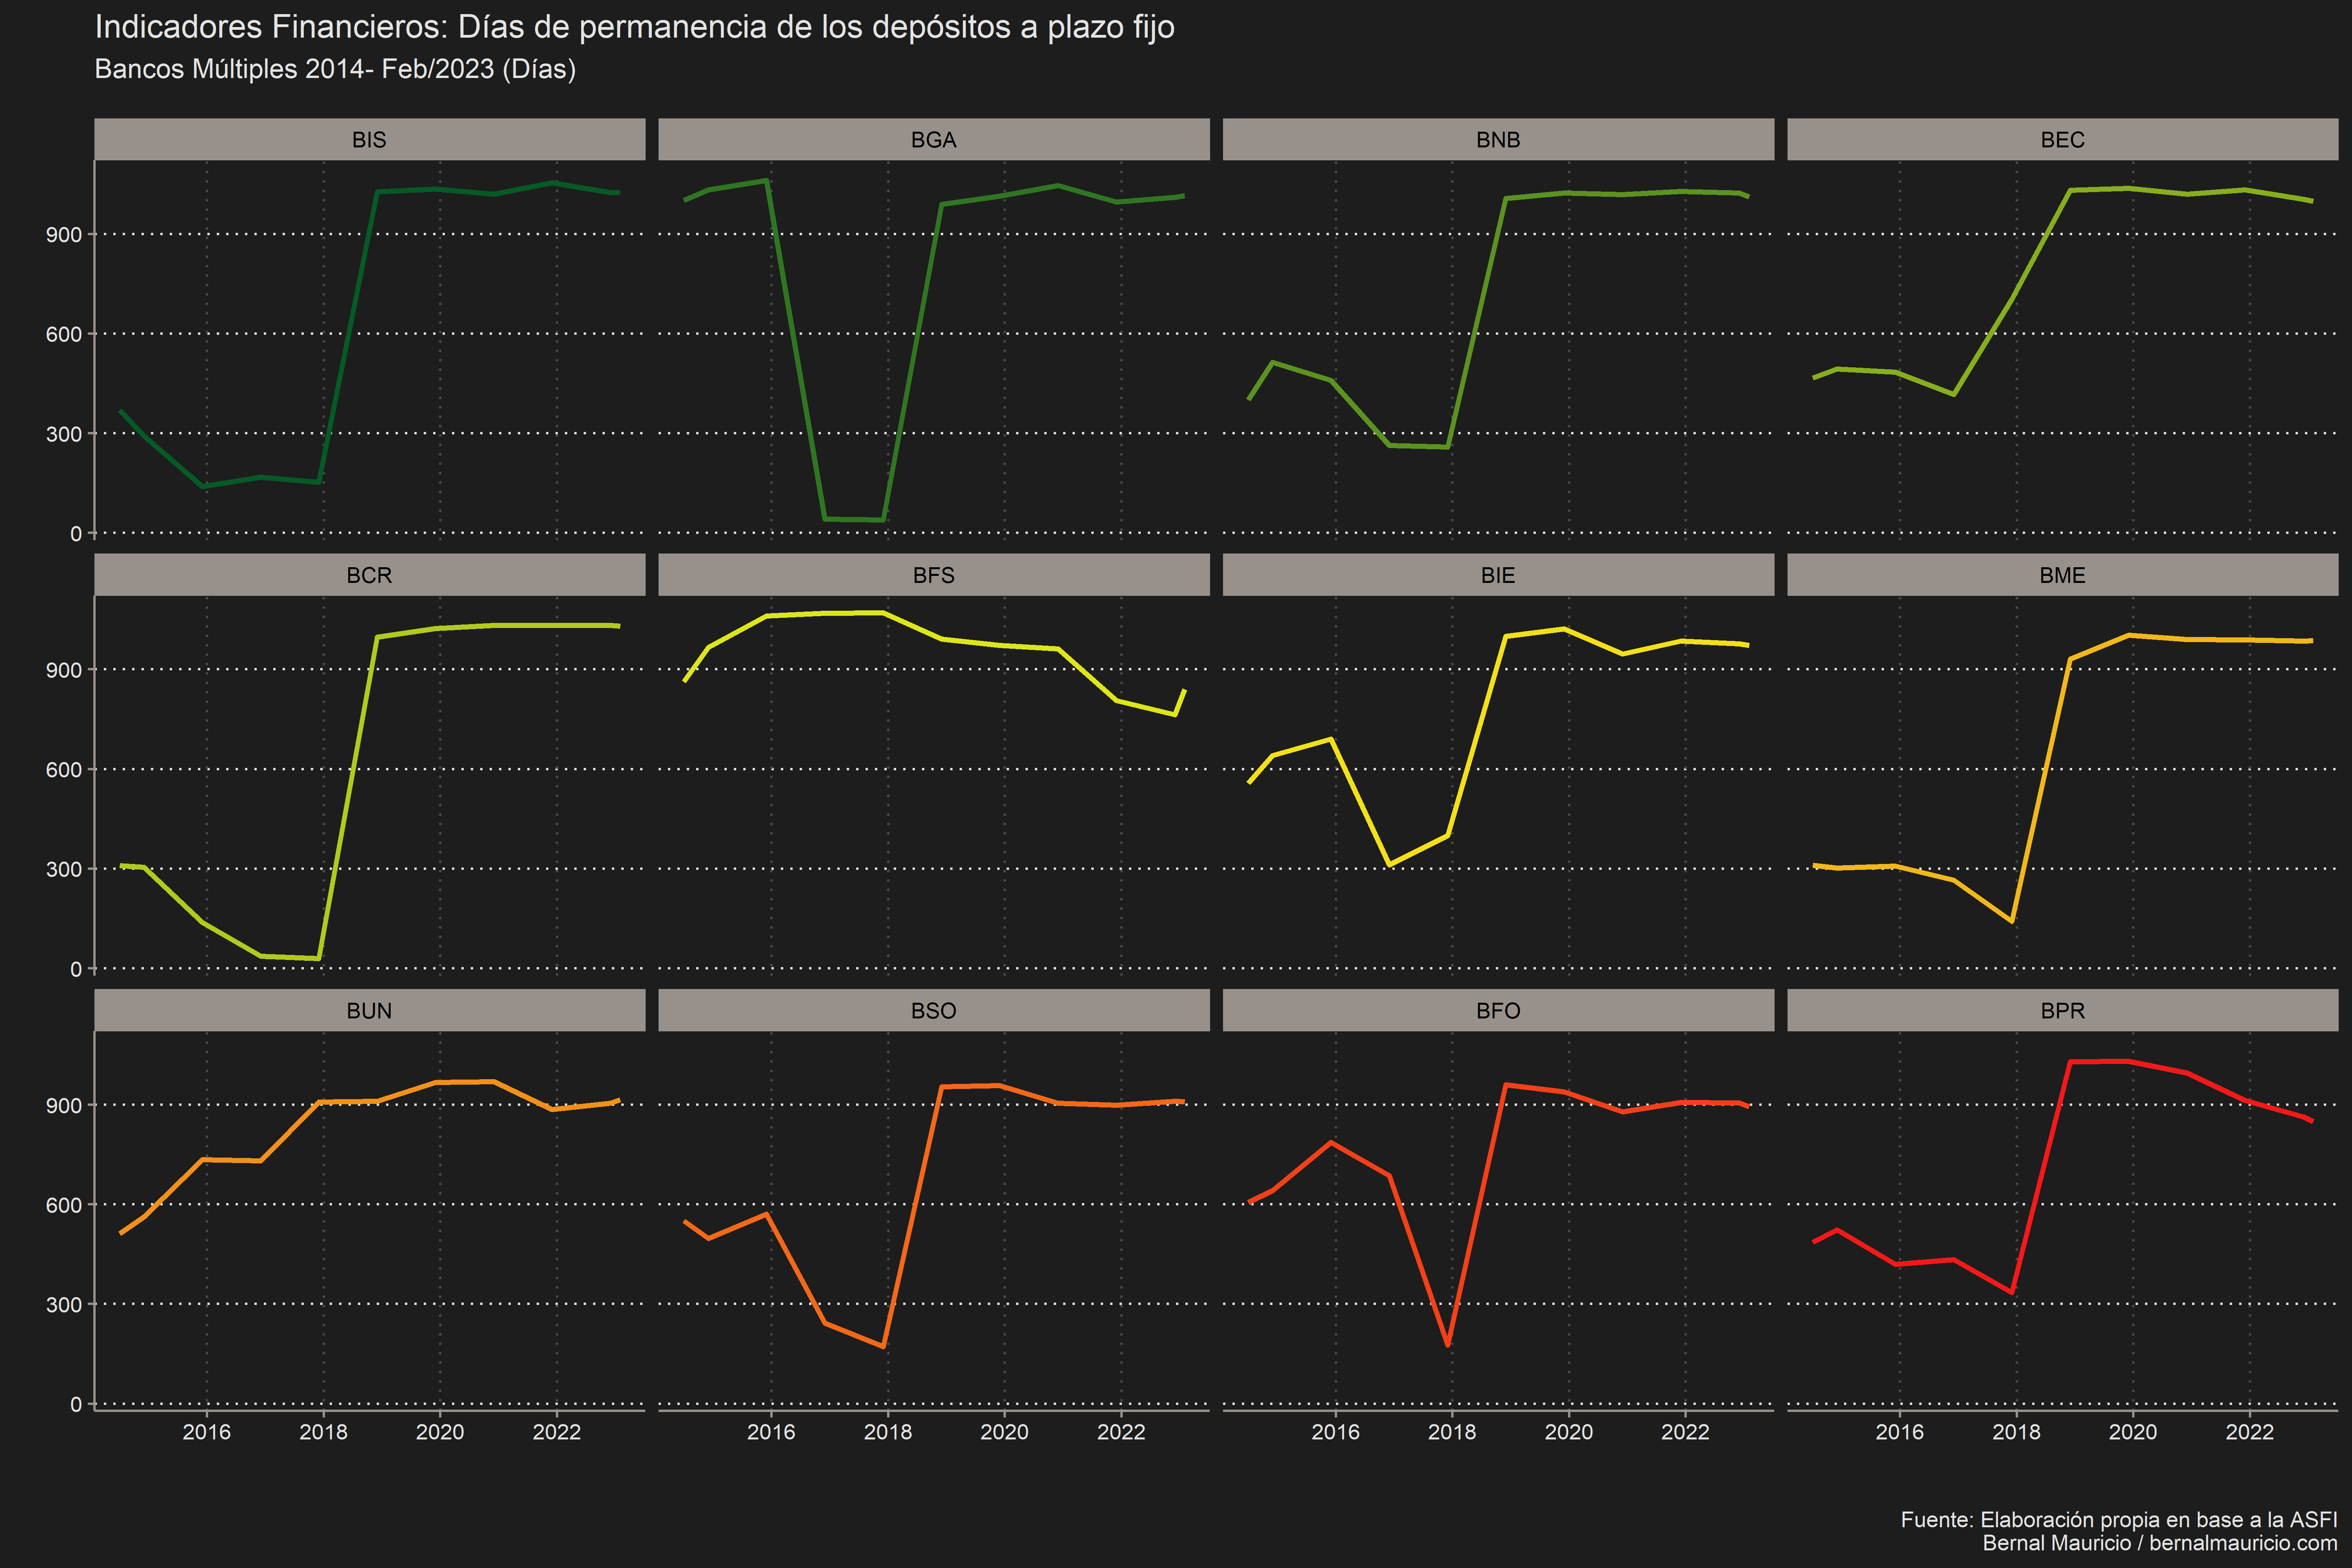
Task: Click y-axis label 0 in BUN row
Action: (x=76, y=1405)
